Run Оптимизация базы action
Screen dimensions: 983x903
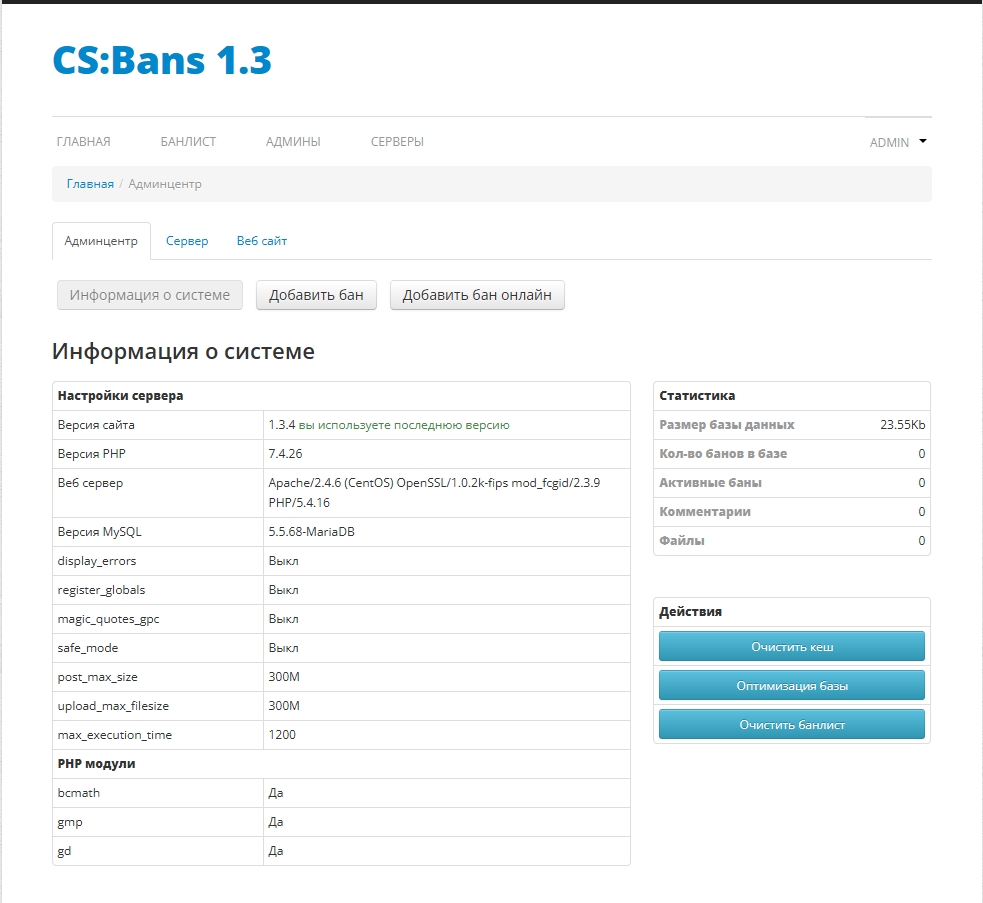[x=791, y=686]
